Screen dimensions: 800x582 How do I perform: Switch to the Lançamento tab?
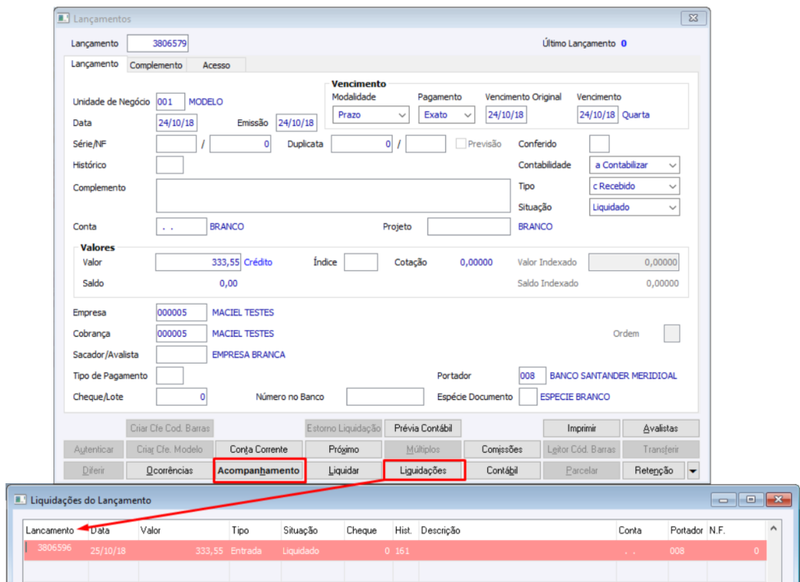click(95, 64)
